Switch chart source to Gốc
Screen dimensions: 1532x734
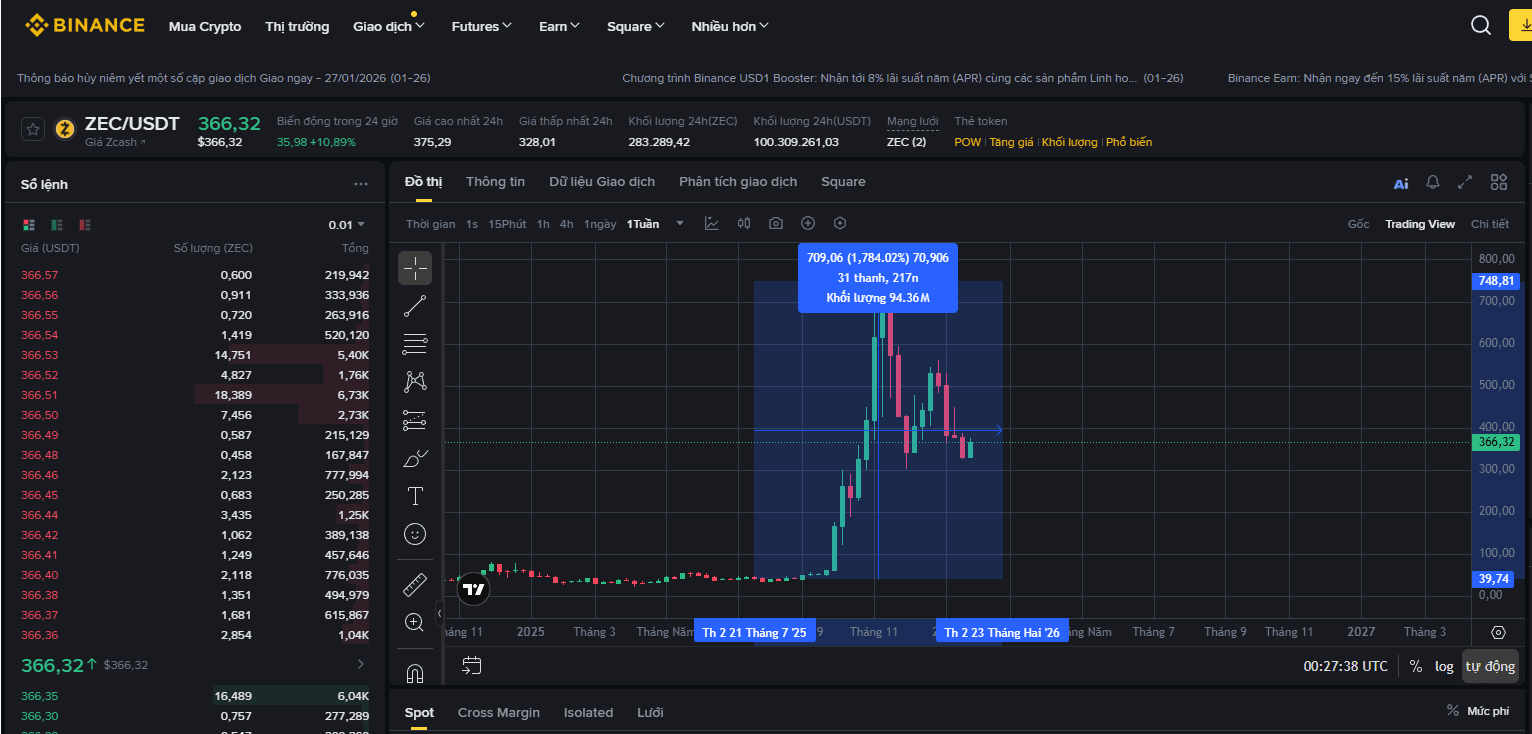coord(1358,224)
